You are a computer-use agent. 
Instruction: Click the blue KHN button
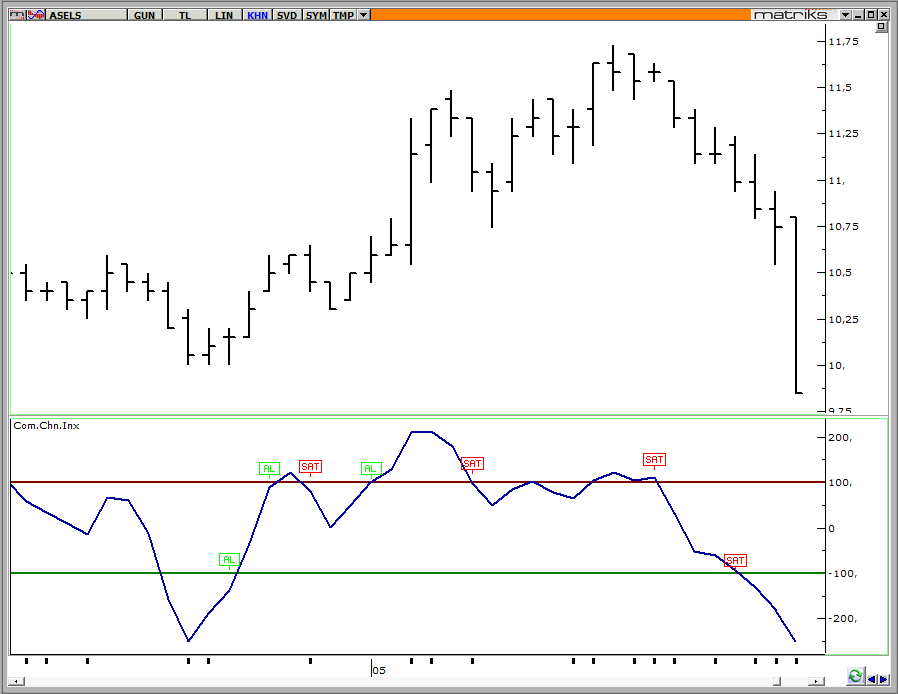pos(257,15)
